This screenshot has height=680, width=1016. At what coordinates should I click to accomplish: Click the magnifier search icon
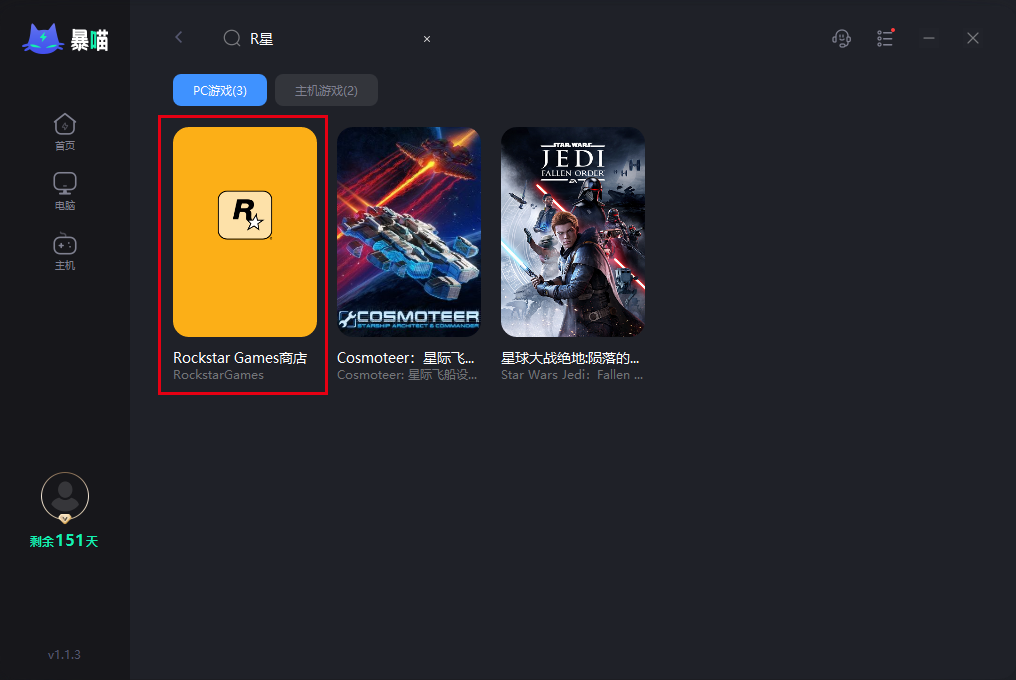[232, 38]
